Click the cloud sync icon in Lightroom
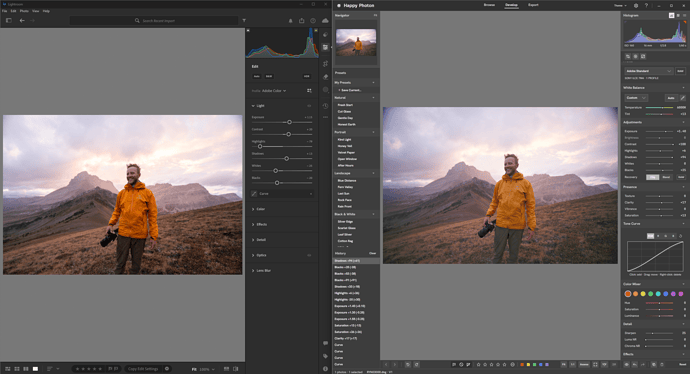Image resolution: width=690 pixels, height=374 pixels. (x=325, y=21)
